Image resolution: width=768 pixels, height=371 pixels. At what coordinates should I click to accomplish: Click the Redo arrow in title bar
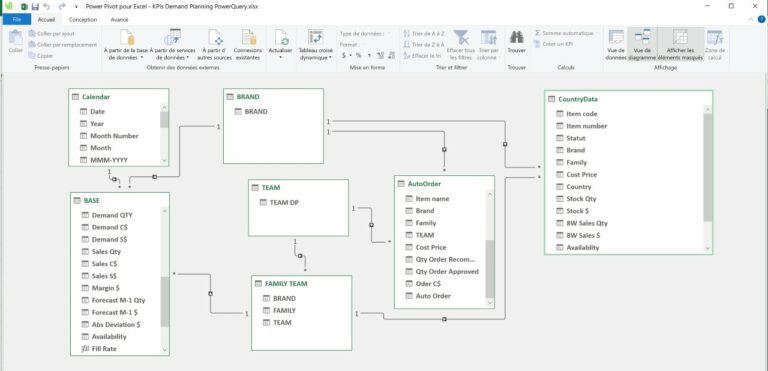click(62, 6)
